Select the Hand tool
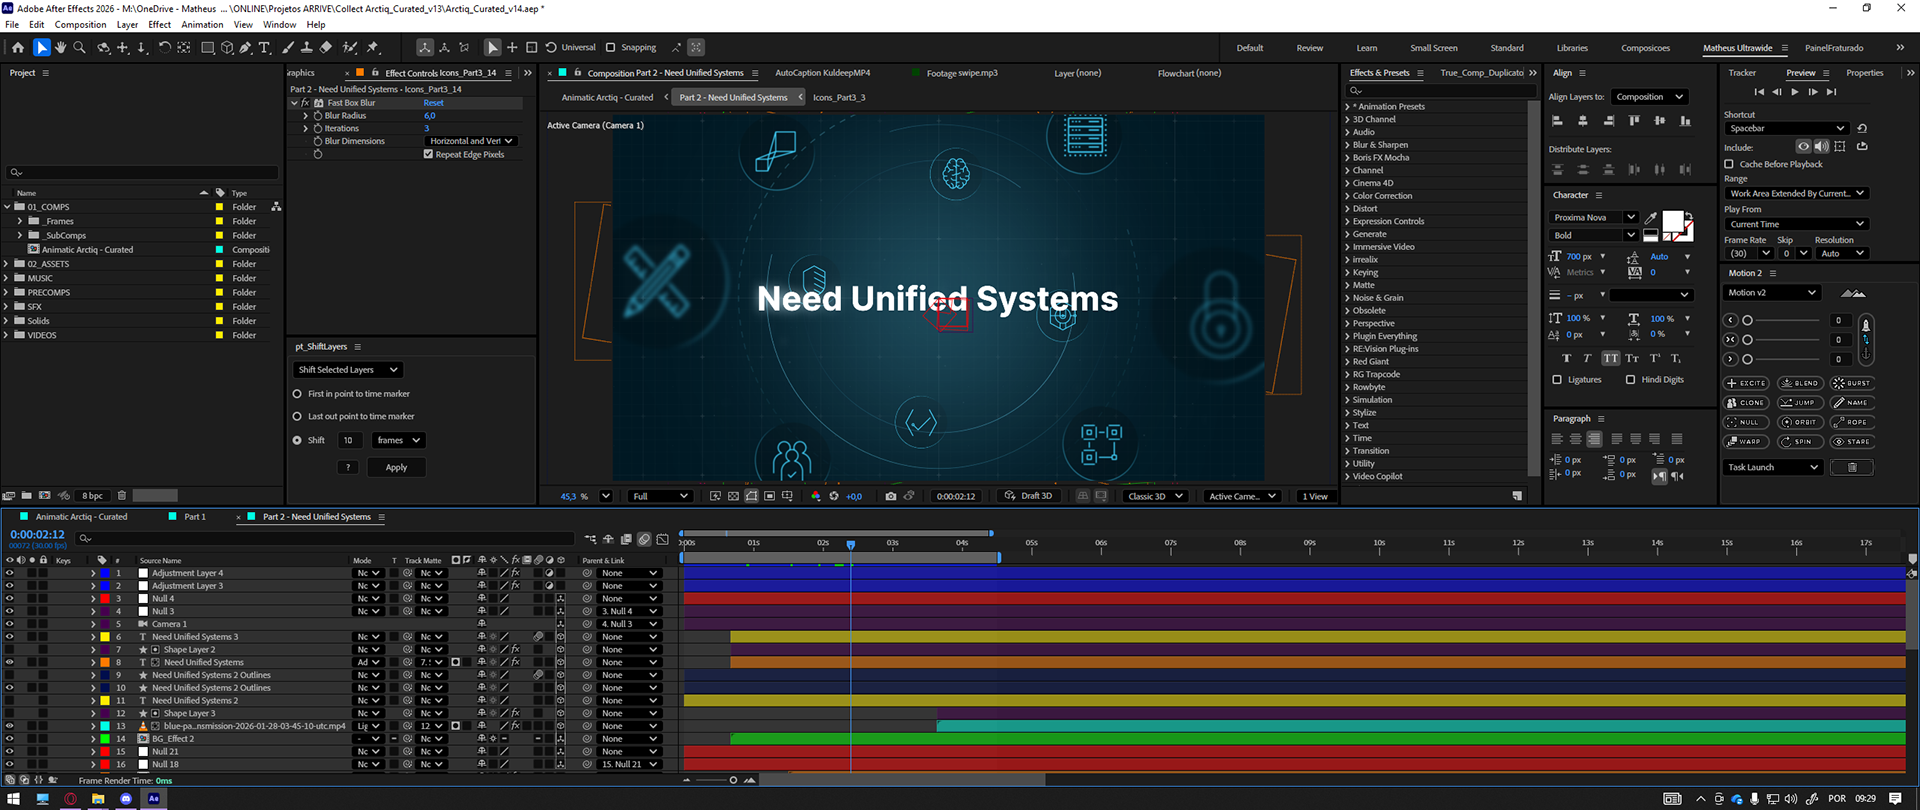Screen dimensions: 1920x810 click(x=61, y=47)
